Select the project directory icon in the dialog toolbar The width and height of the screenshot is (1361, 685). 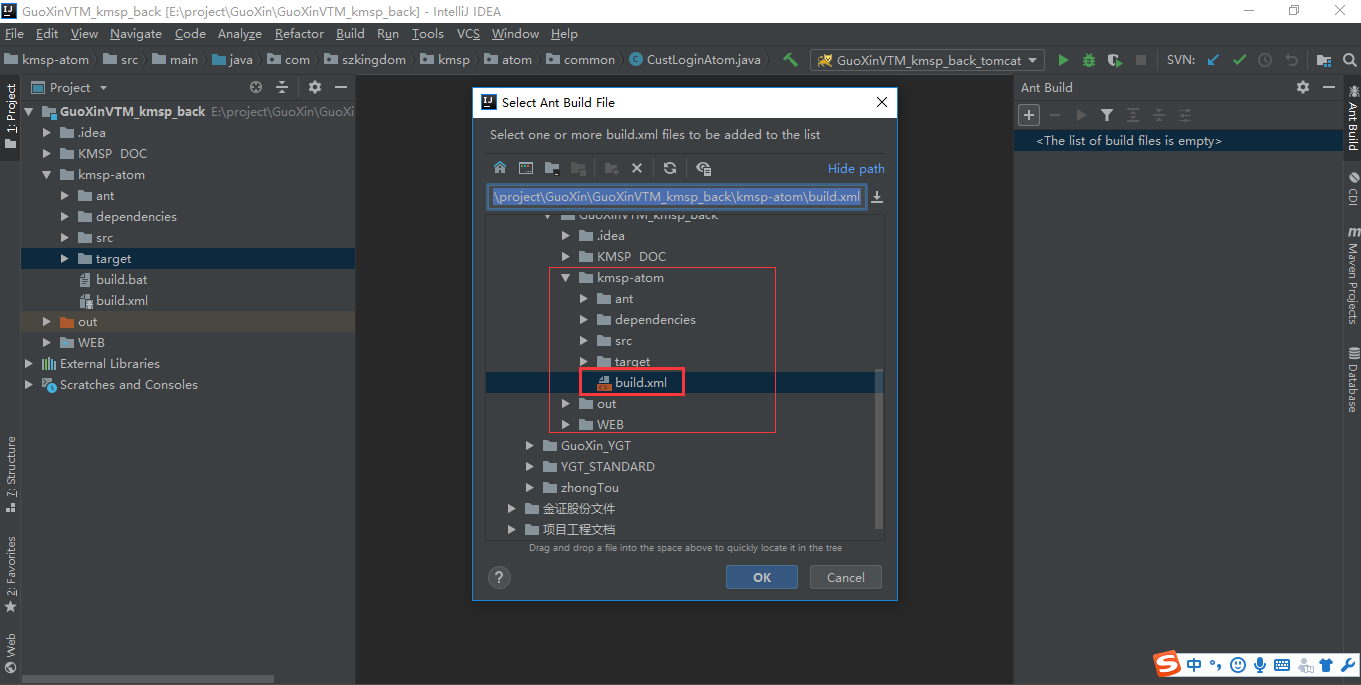[551, 168]
